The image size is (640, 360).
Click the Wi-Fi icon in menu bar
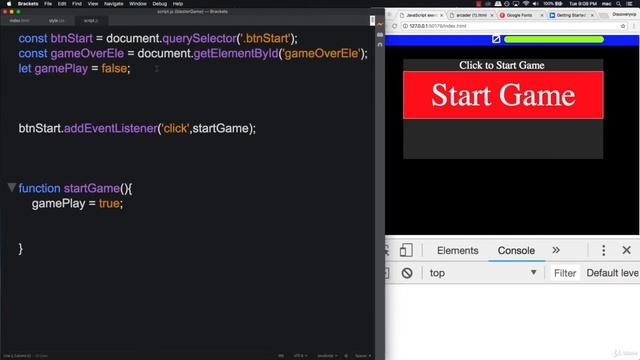526,4
